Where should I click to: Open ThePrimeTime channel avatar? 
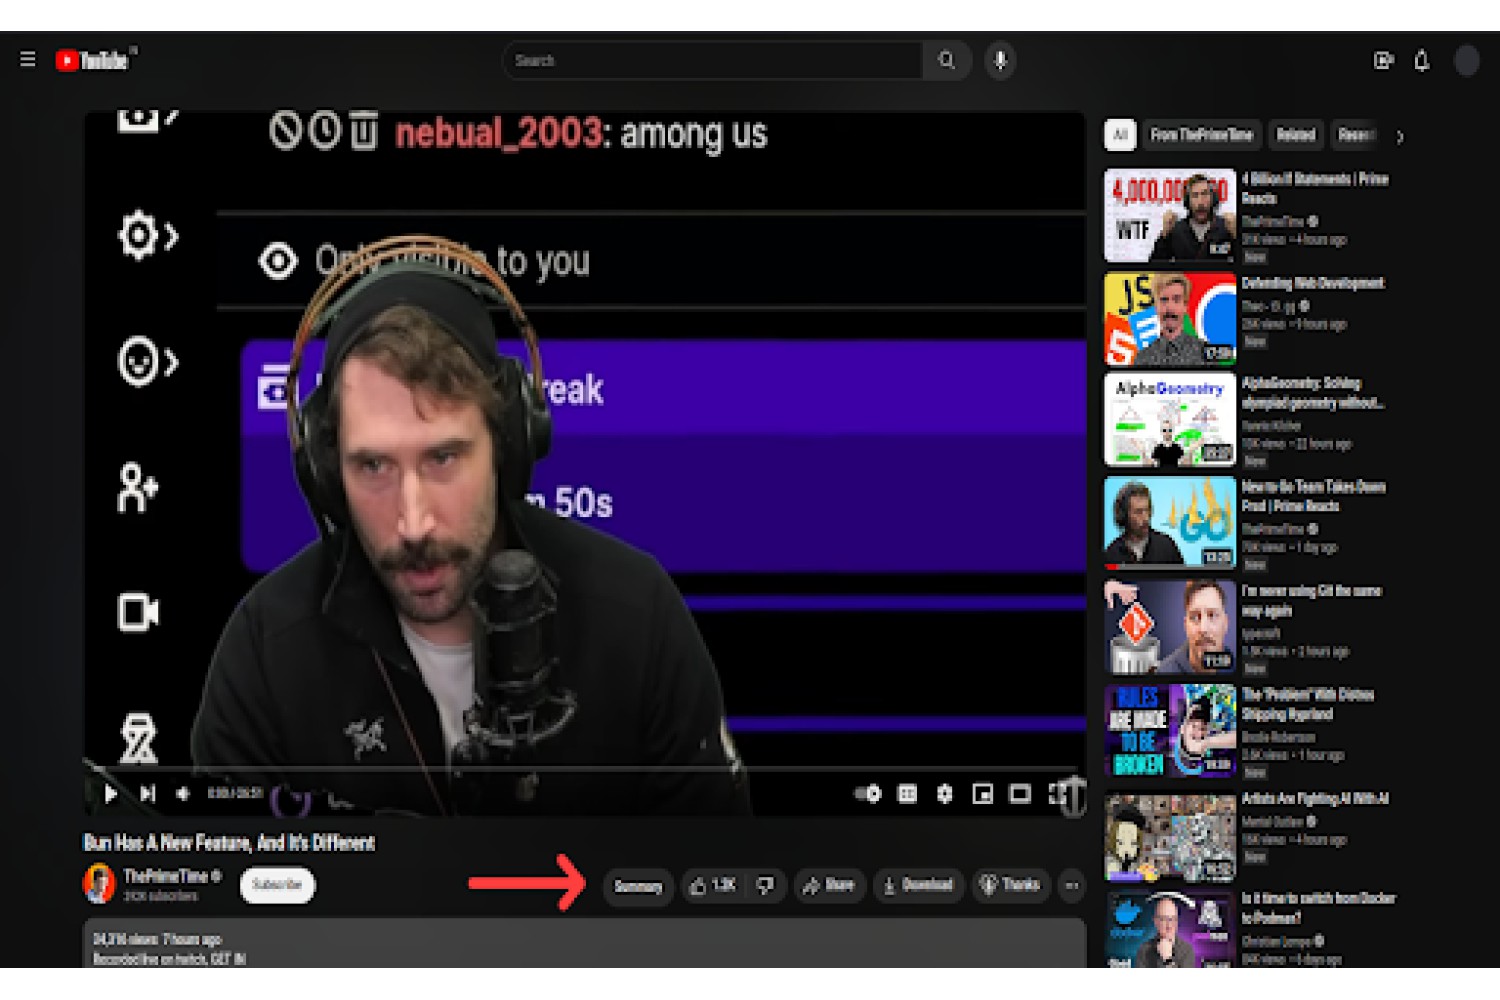click(99, 884)
